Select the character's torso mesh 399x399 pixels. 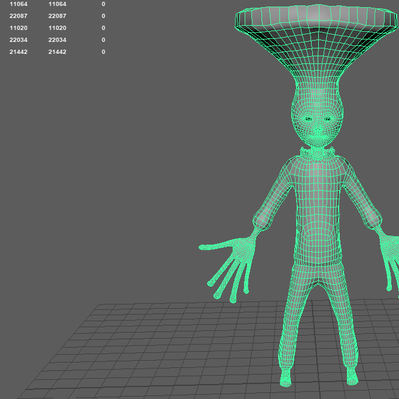(x=317, y=210)
